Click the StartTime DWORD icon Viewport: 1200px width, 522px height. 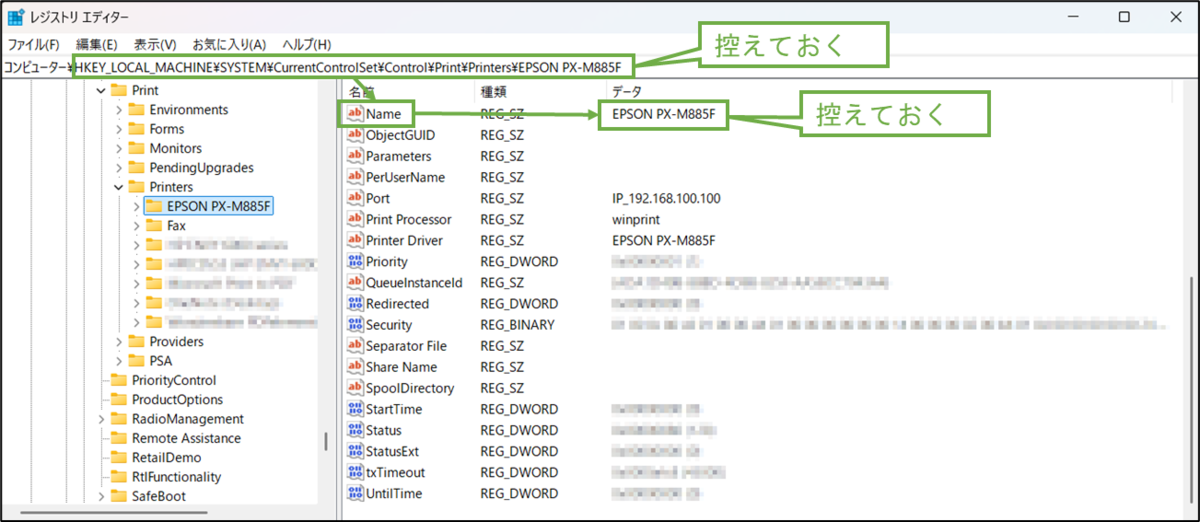tap(355, 409)
